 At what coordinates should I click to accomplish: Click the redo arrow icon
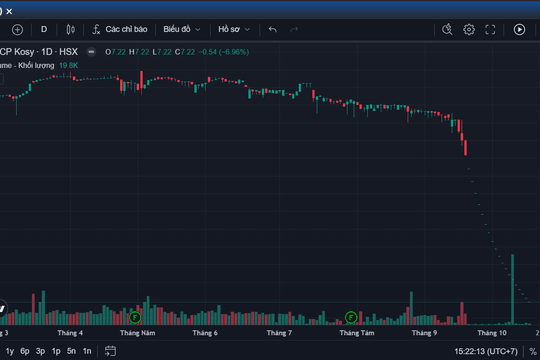tap(294, 30)
